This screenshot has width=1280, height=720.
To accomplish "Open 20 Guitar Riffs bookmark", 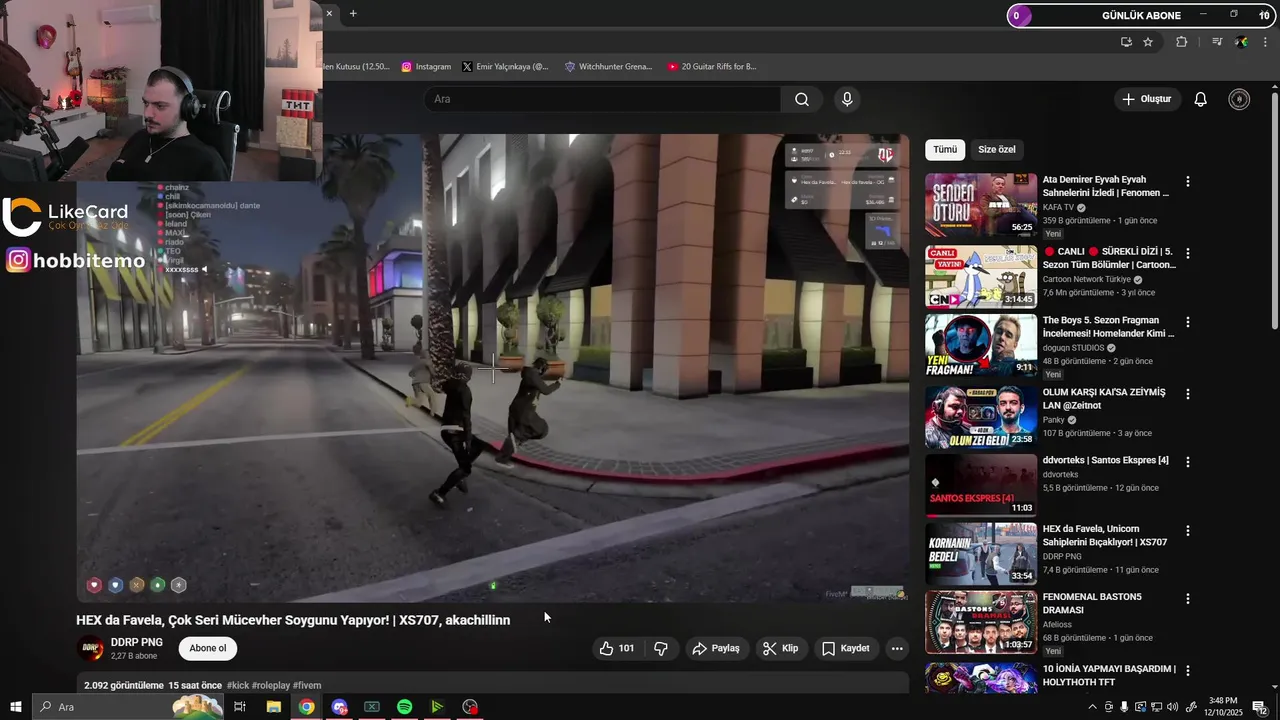I will (x=712, y=67).
